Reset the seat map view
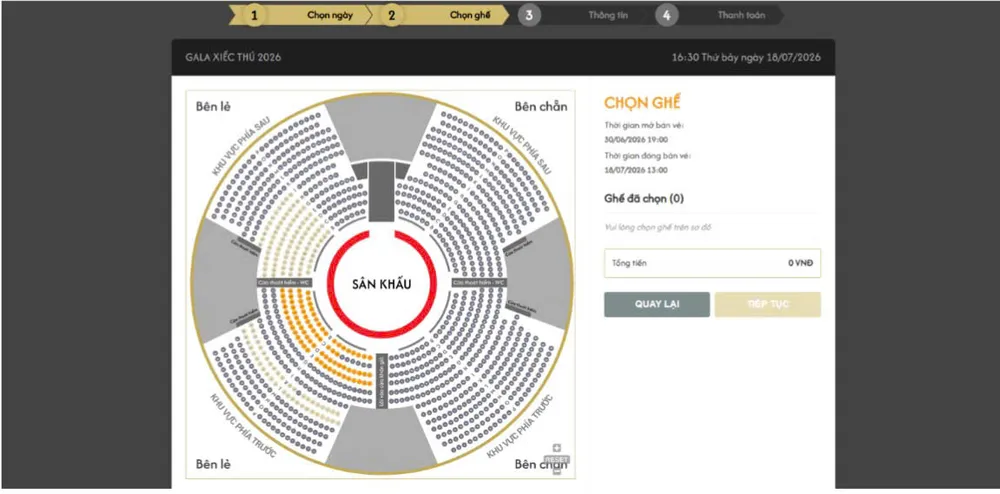 point(556,460)
